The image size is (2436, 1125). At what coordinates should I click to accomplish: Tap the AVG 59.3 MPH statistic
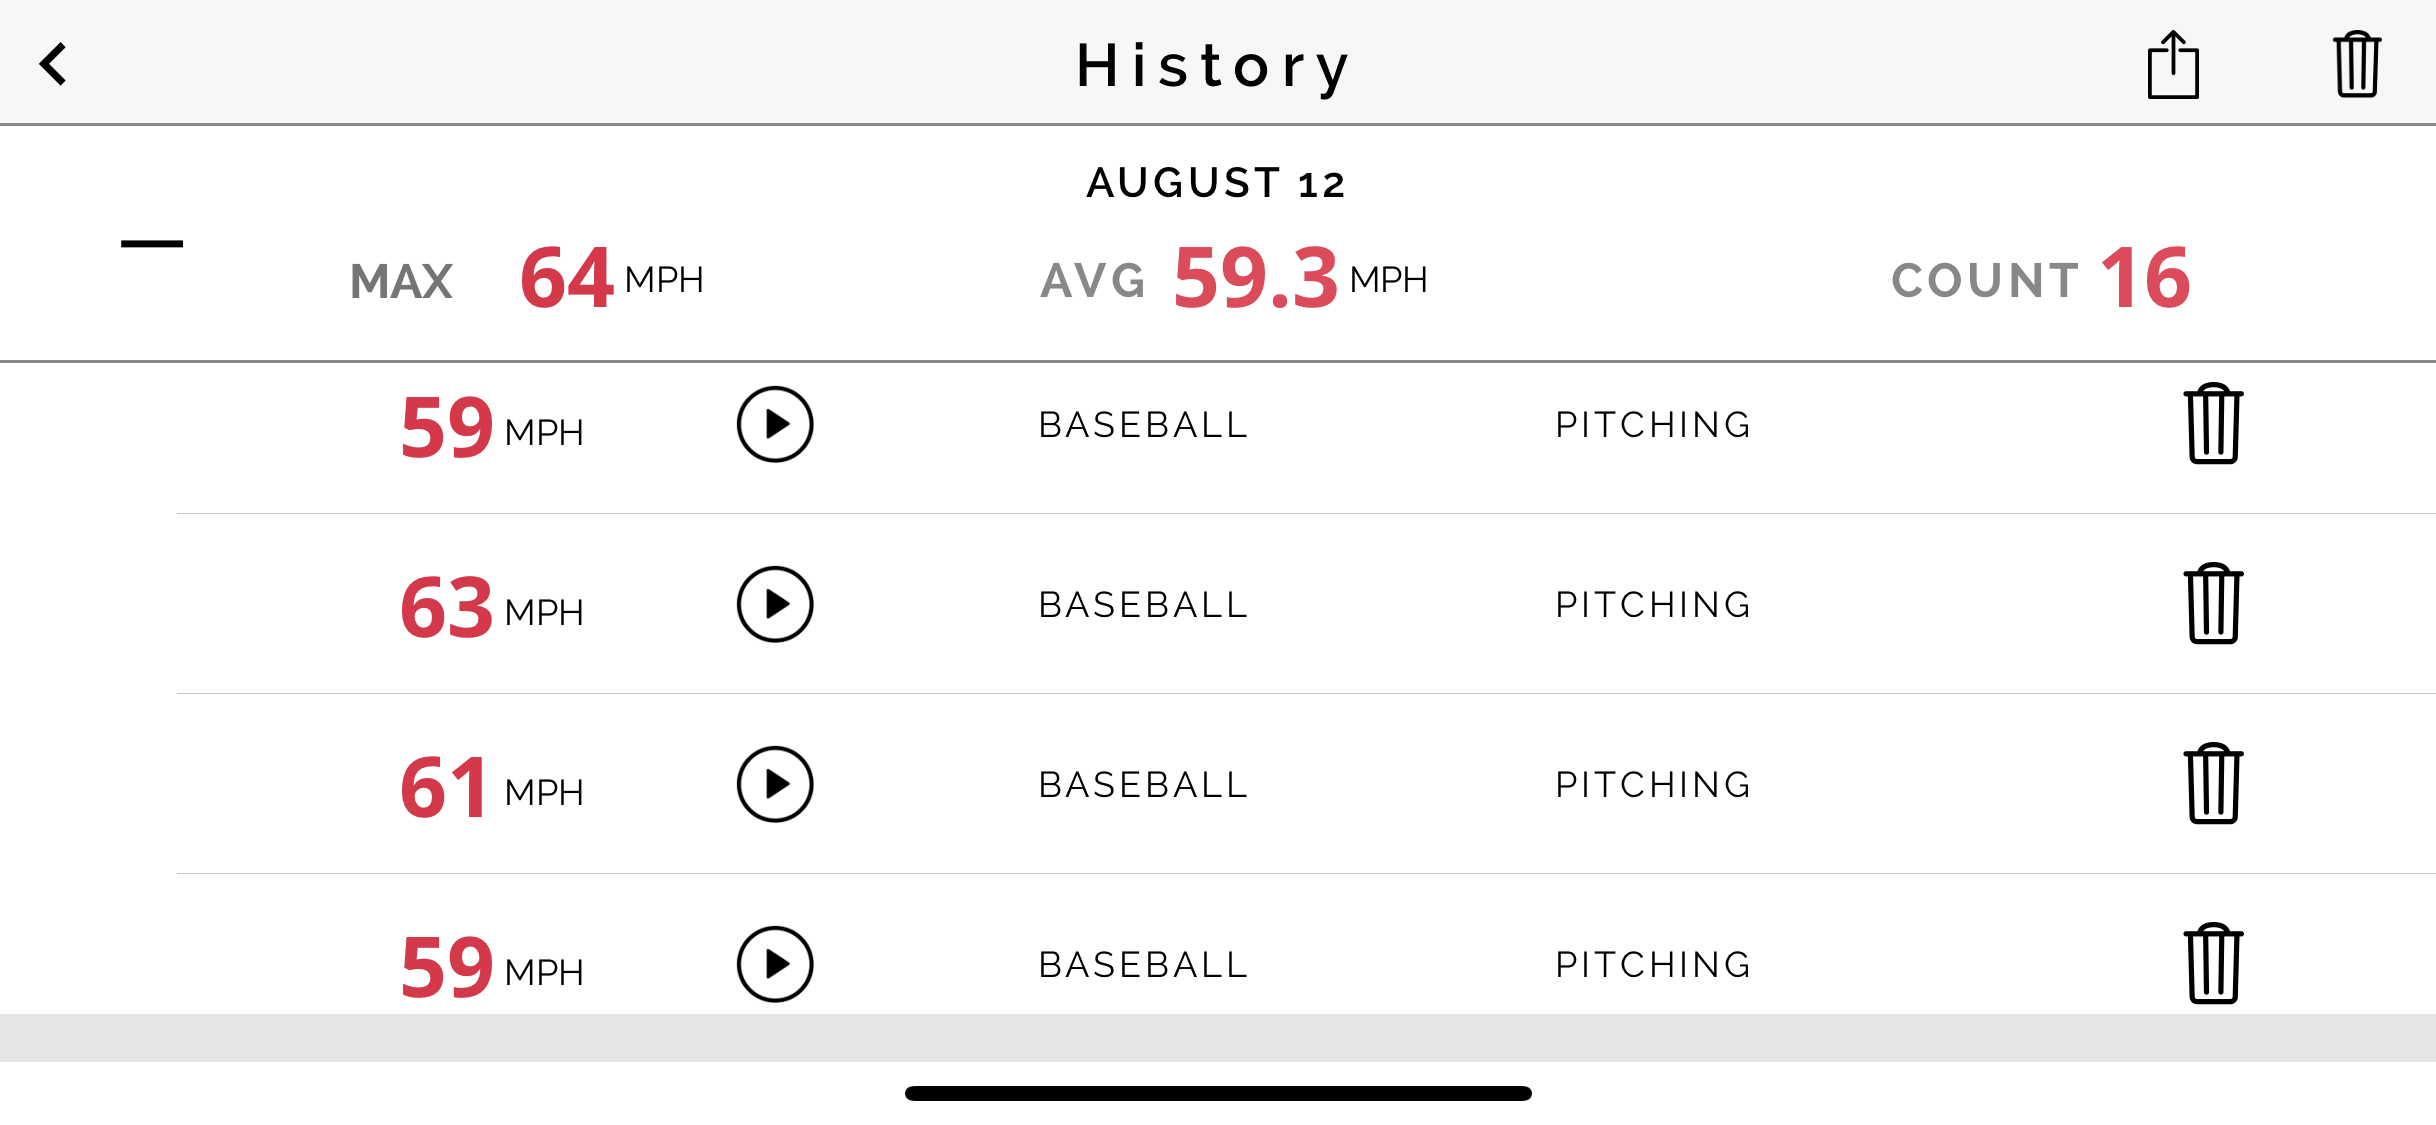pos(1234,278)
